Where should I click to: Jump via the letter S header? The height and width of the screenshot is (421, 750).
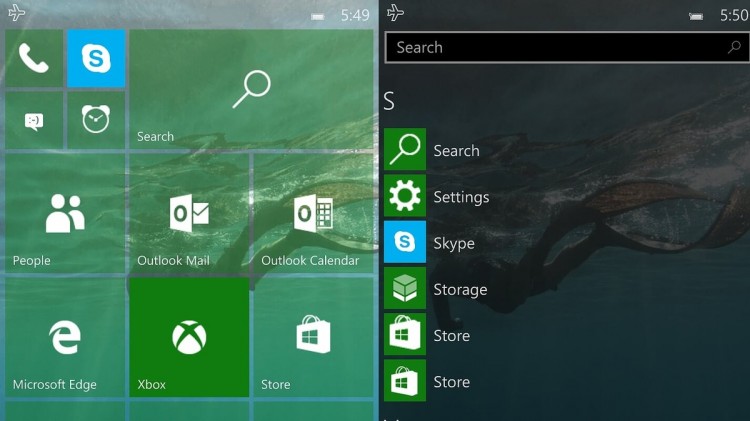(389, 101)
